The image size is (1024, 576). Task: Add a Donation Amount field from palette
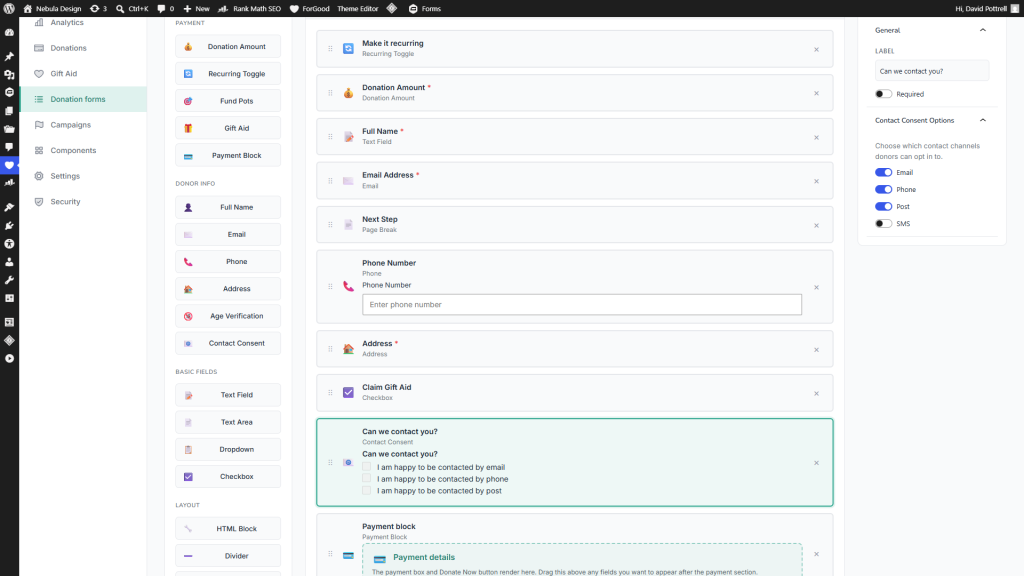[x=228, y=46]
